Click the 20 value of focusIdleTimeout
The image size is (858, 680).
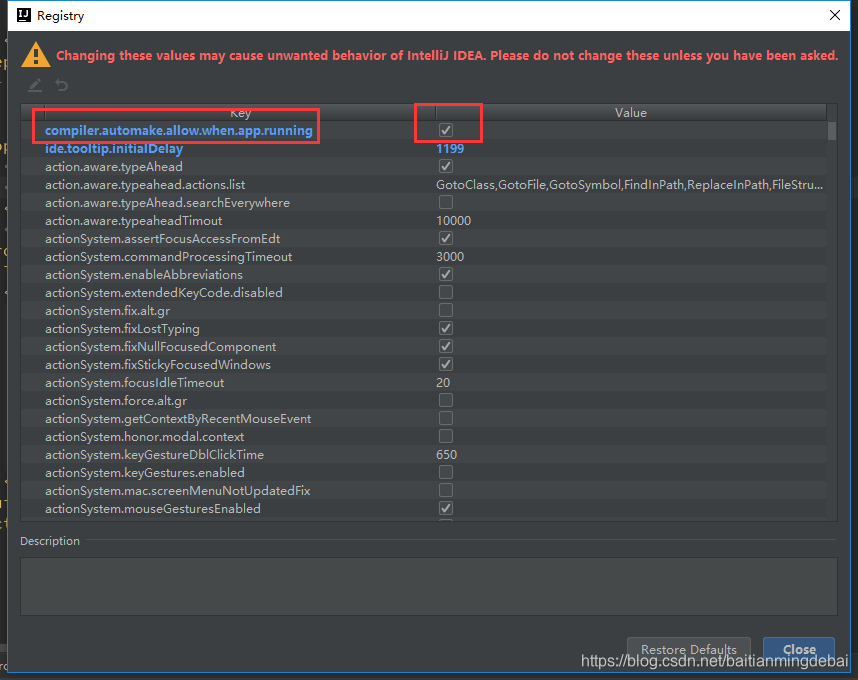click(x=443, y=383)
